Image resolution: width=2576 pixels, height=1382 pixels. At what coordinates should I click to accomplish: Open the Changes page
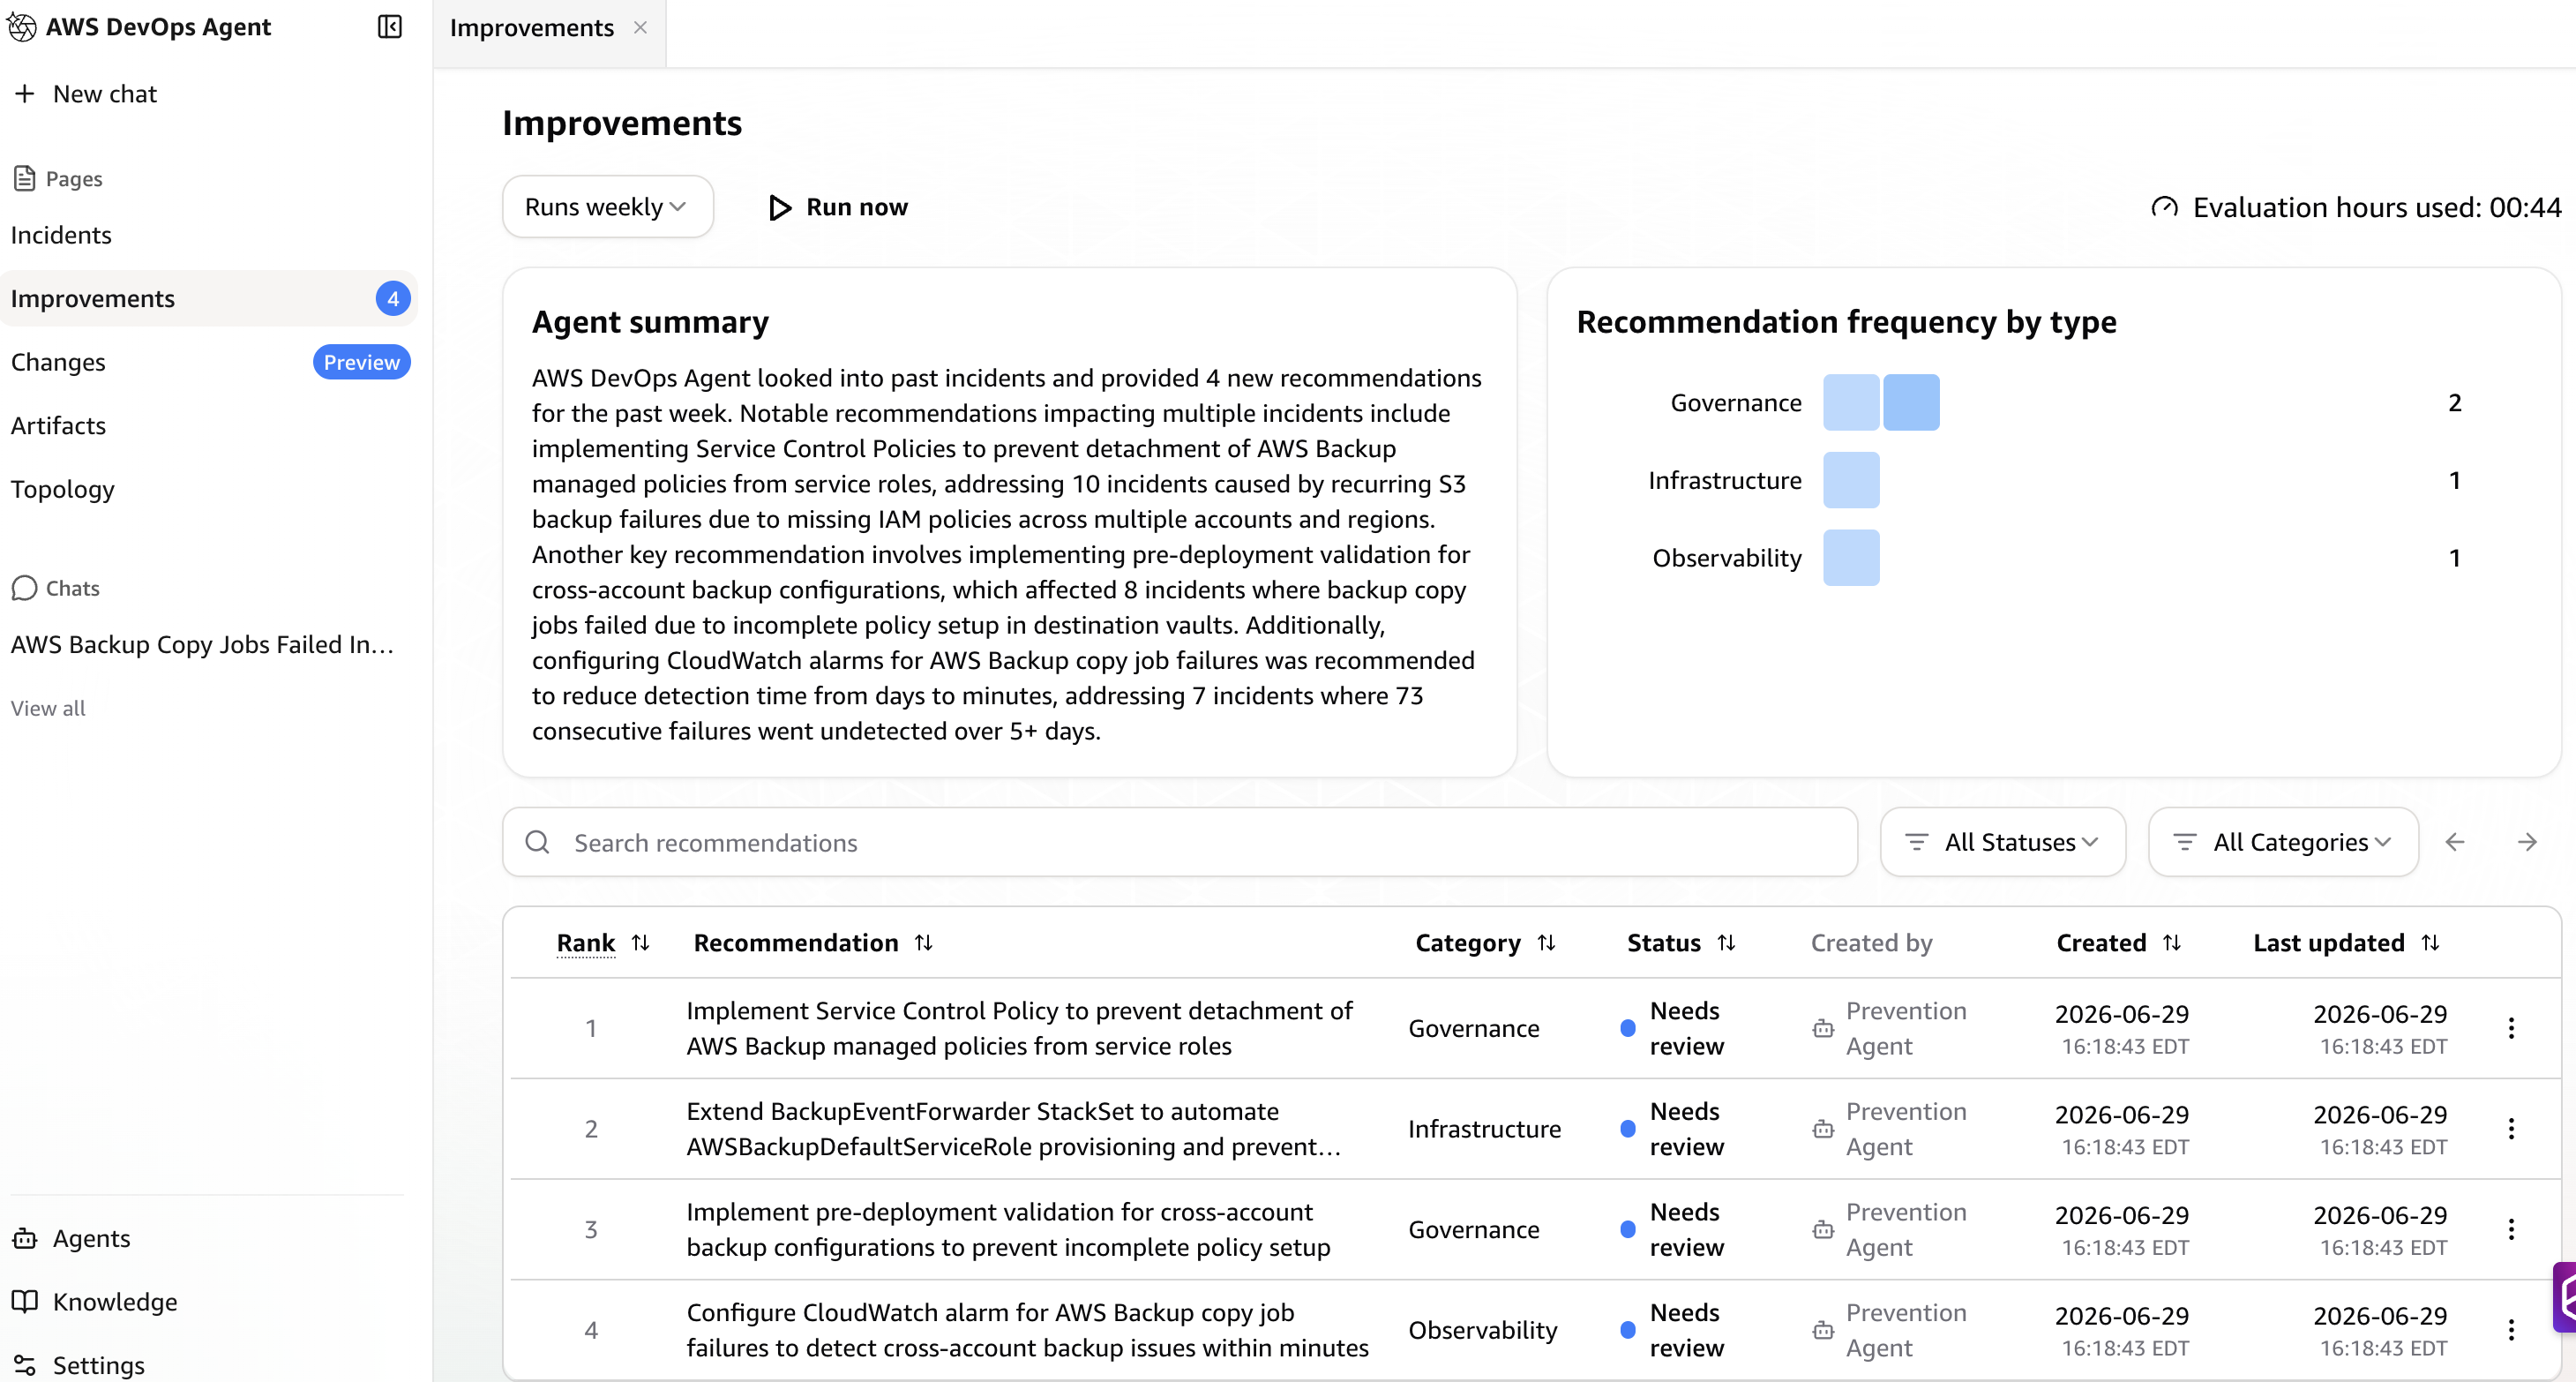click(x=58, y=362)
